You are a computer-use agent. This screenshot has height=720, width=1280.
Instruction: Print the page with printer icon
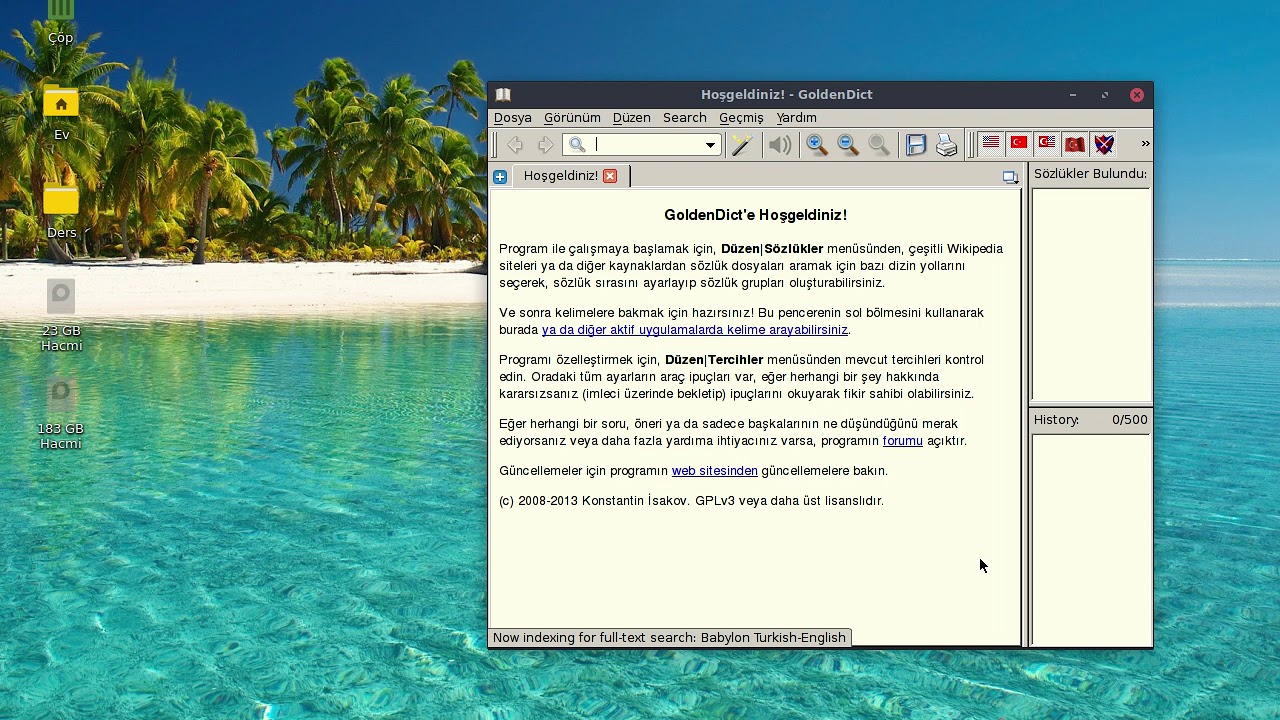(x=947, y=145)
